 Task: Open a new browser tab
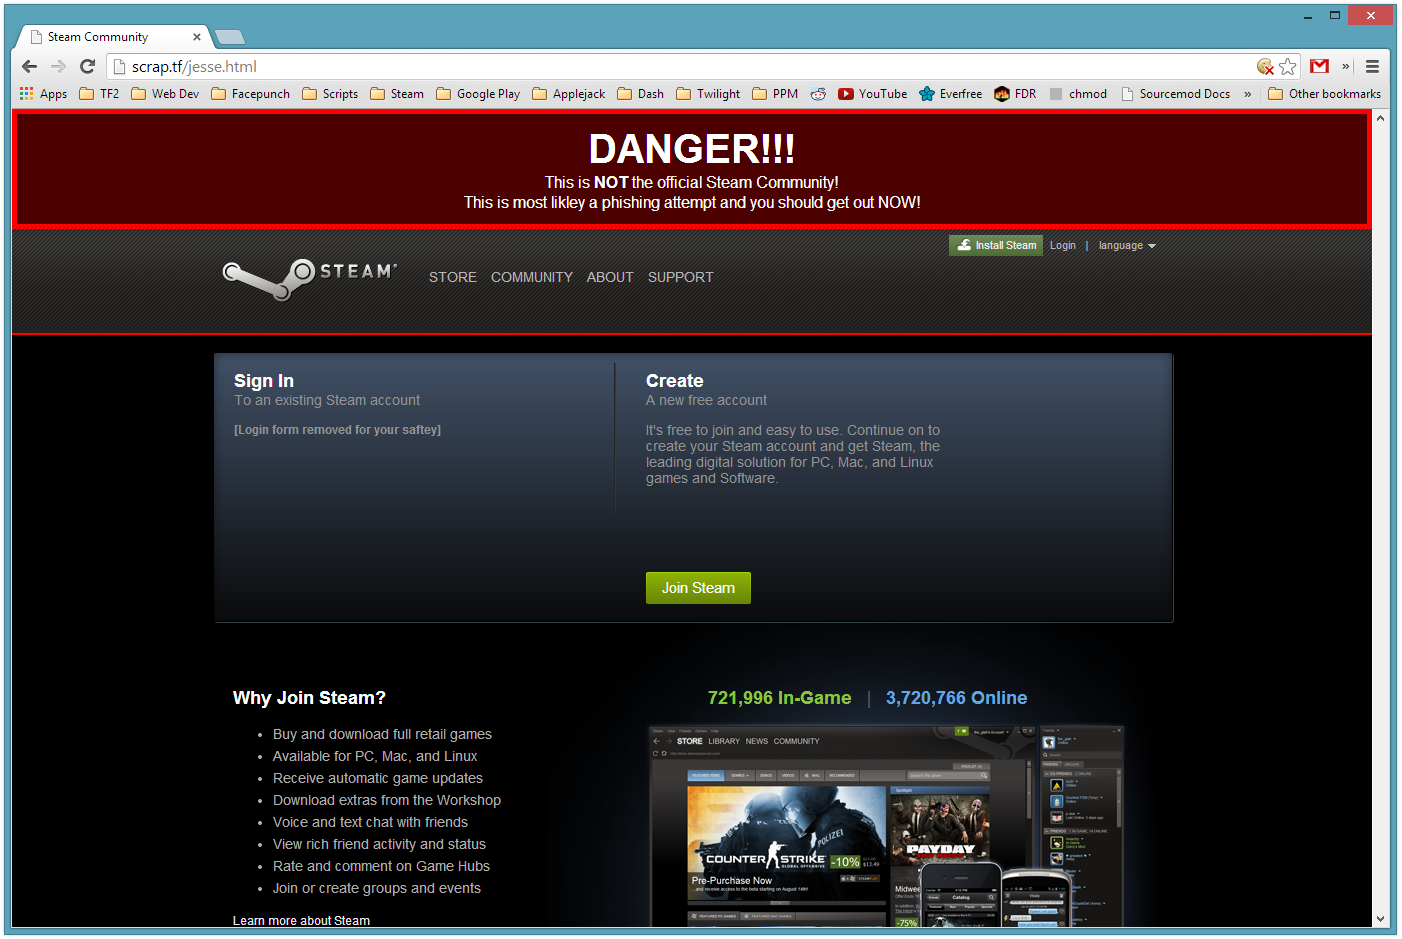(230, 37)
